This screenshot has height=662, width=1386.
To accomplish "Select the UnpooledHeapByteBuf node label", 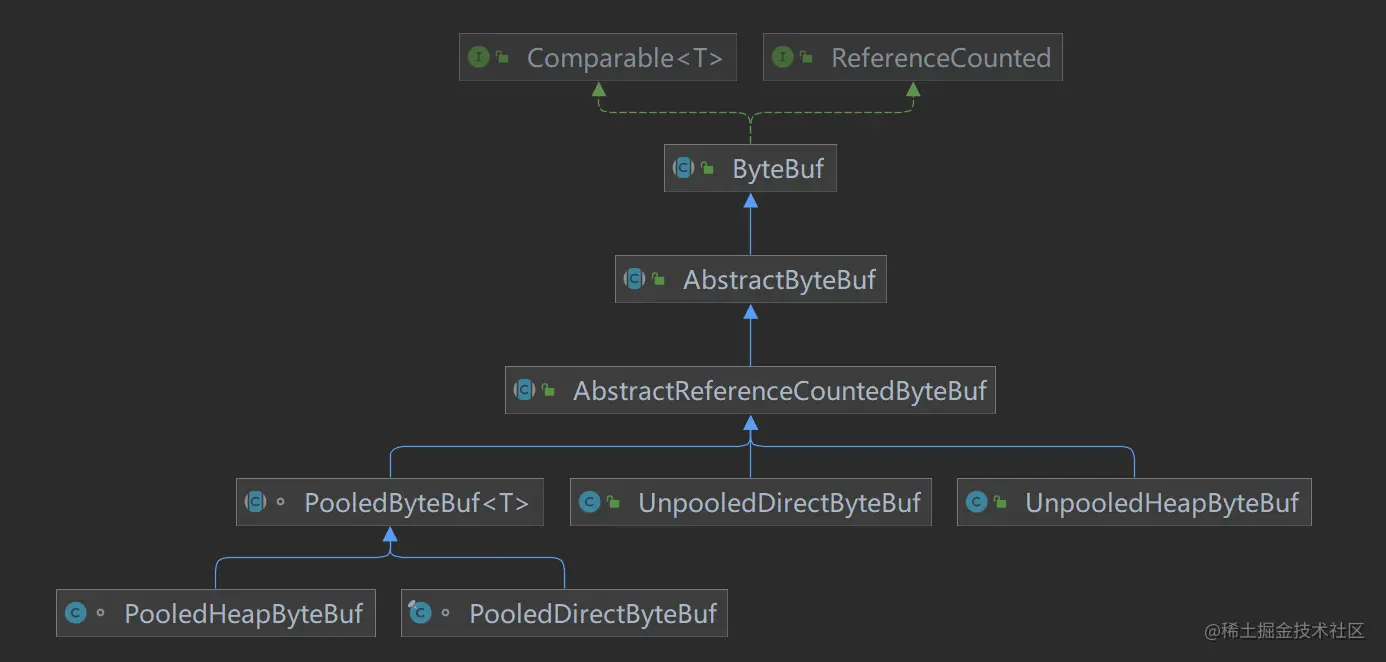I will 1161,502.
